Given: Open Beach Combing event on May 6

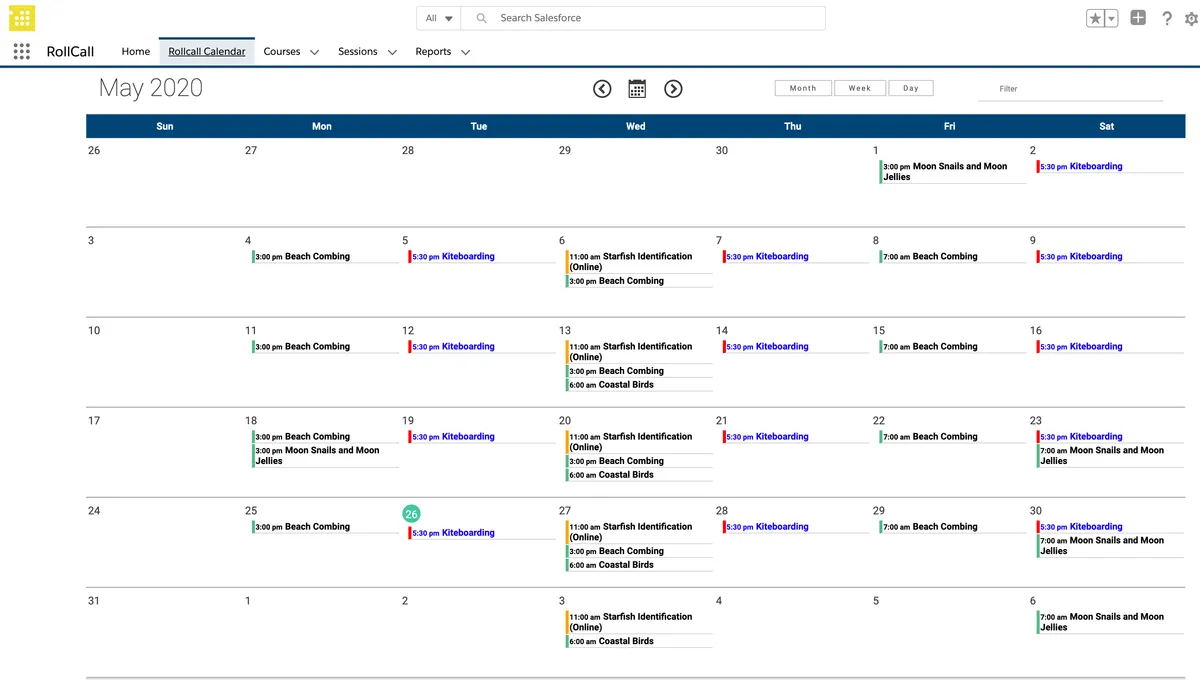Looking at the screenshot, I should (639, 281).
